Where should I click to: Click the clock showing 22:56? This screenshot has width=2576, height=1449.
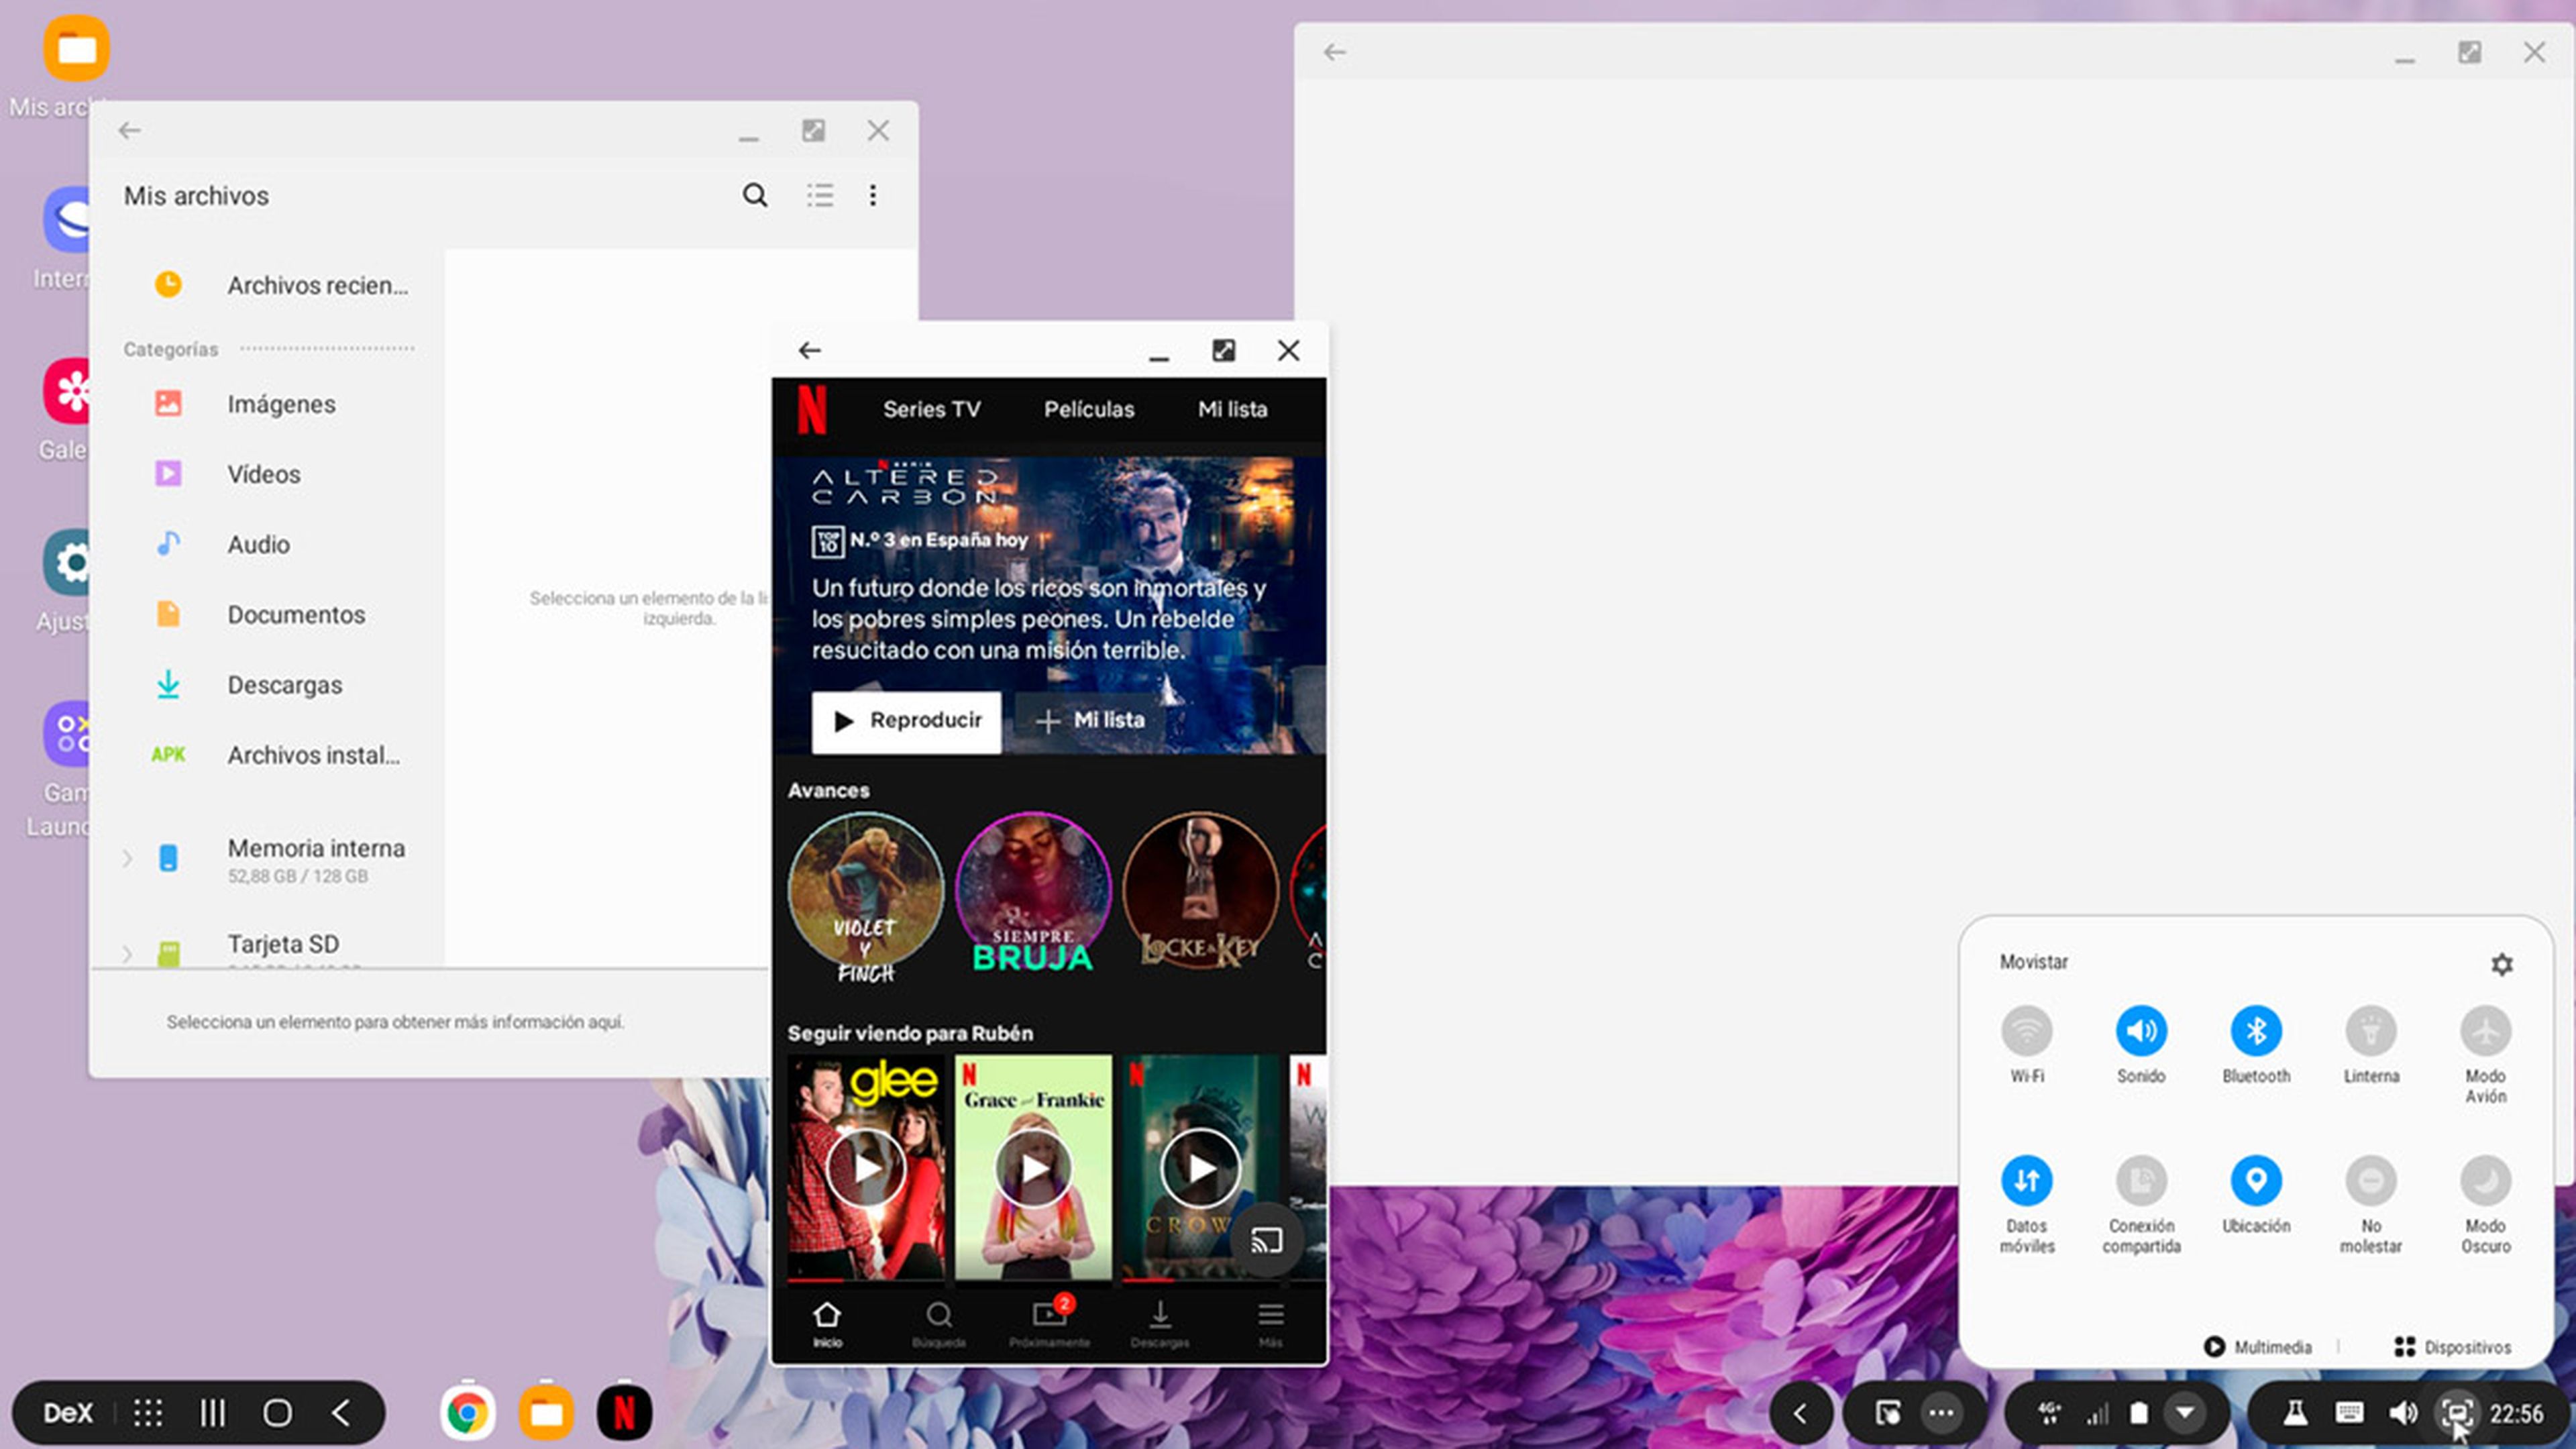(2516, 1413)
